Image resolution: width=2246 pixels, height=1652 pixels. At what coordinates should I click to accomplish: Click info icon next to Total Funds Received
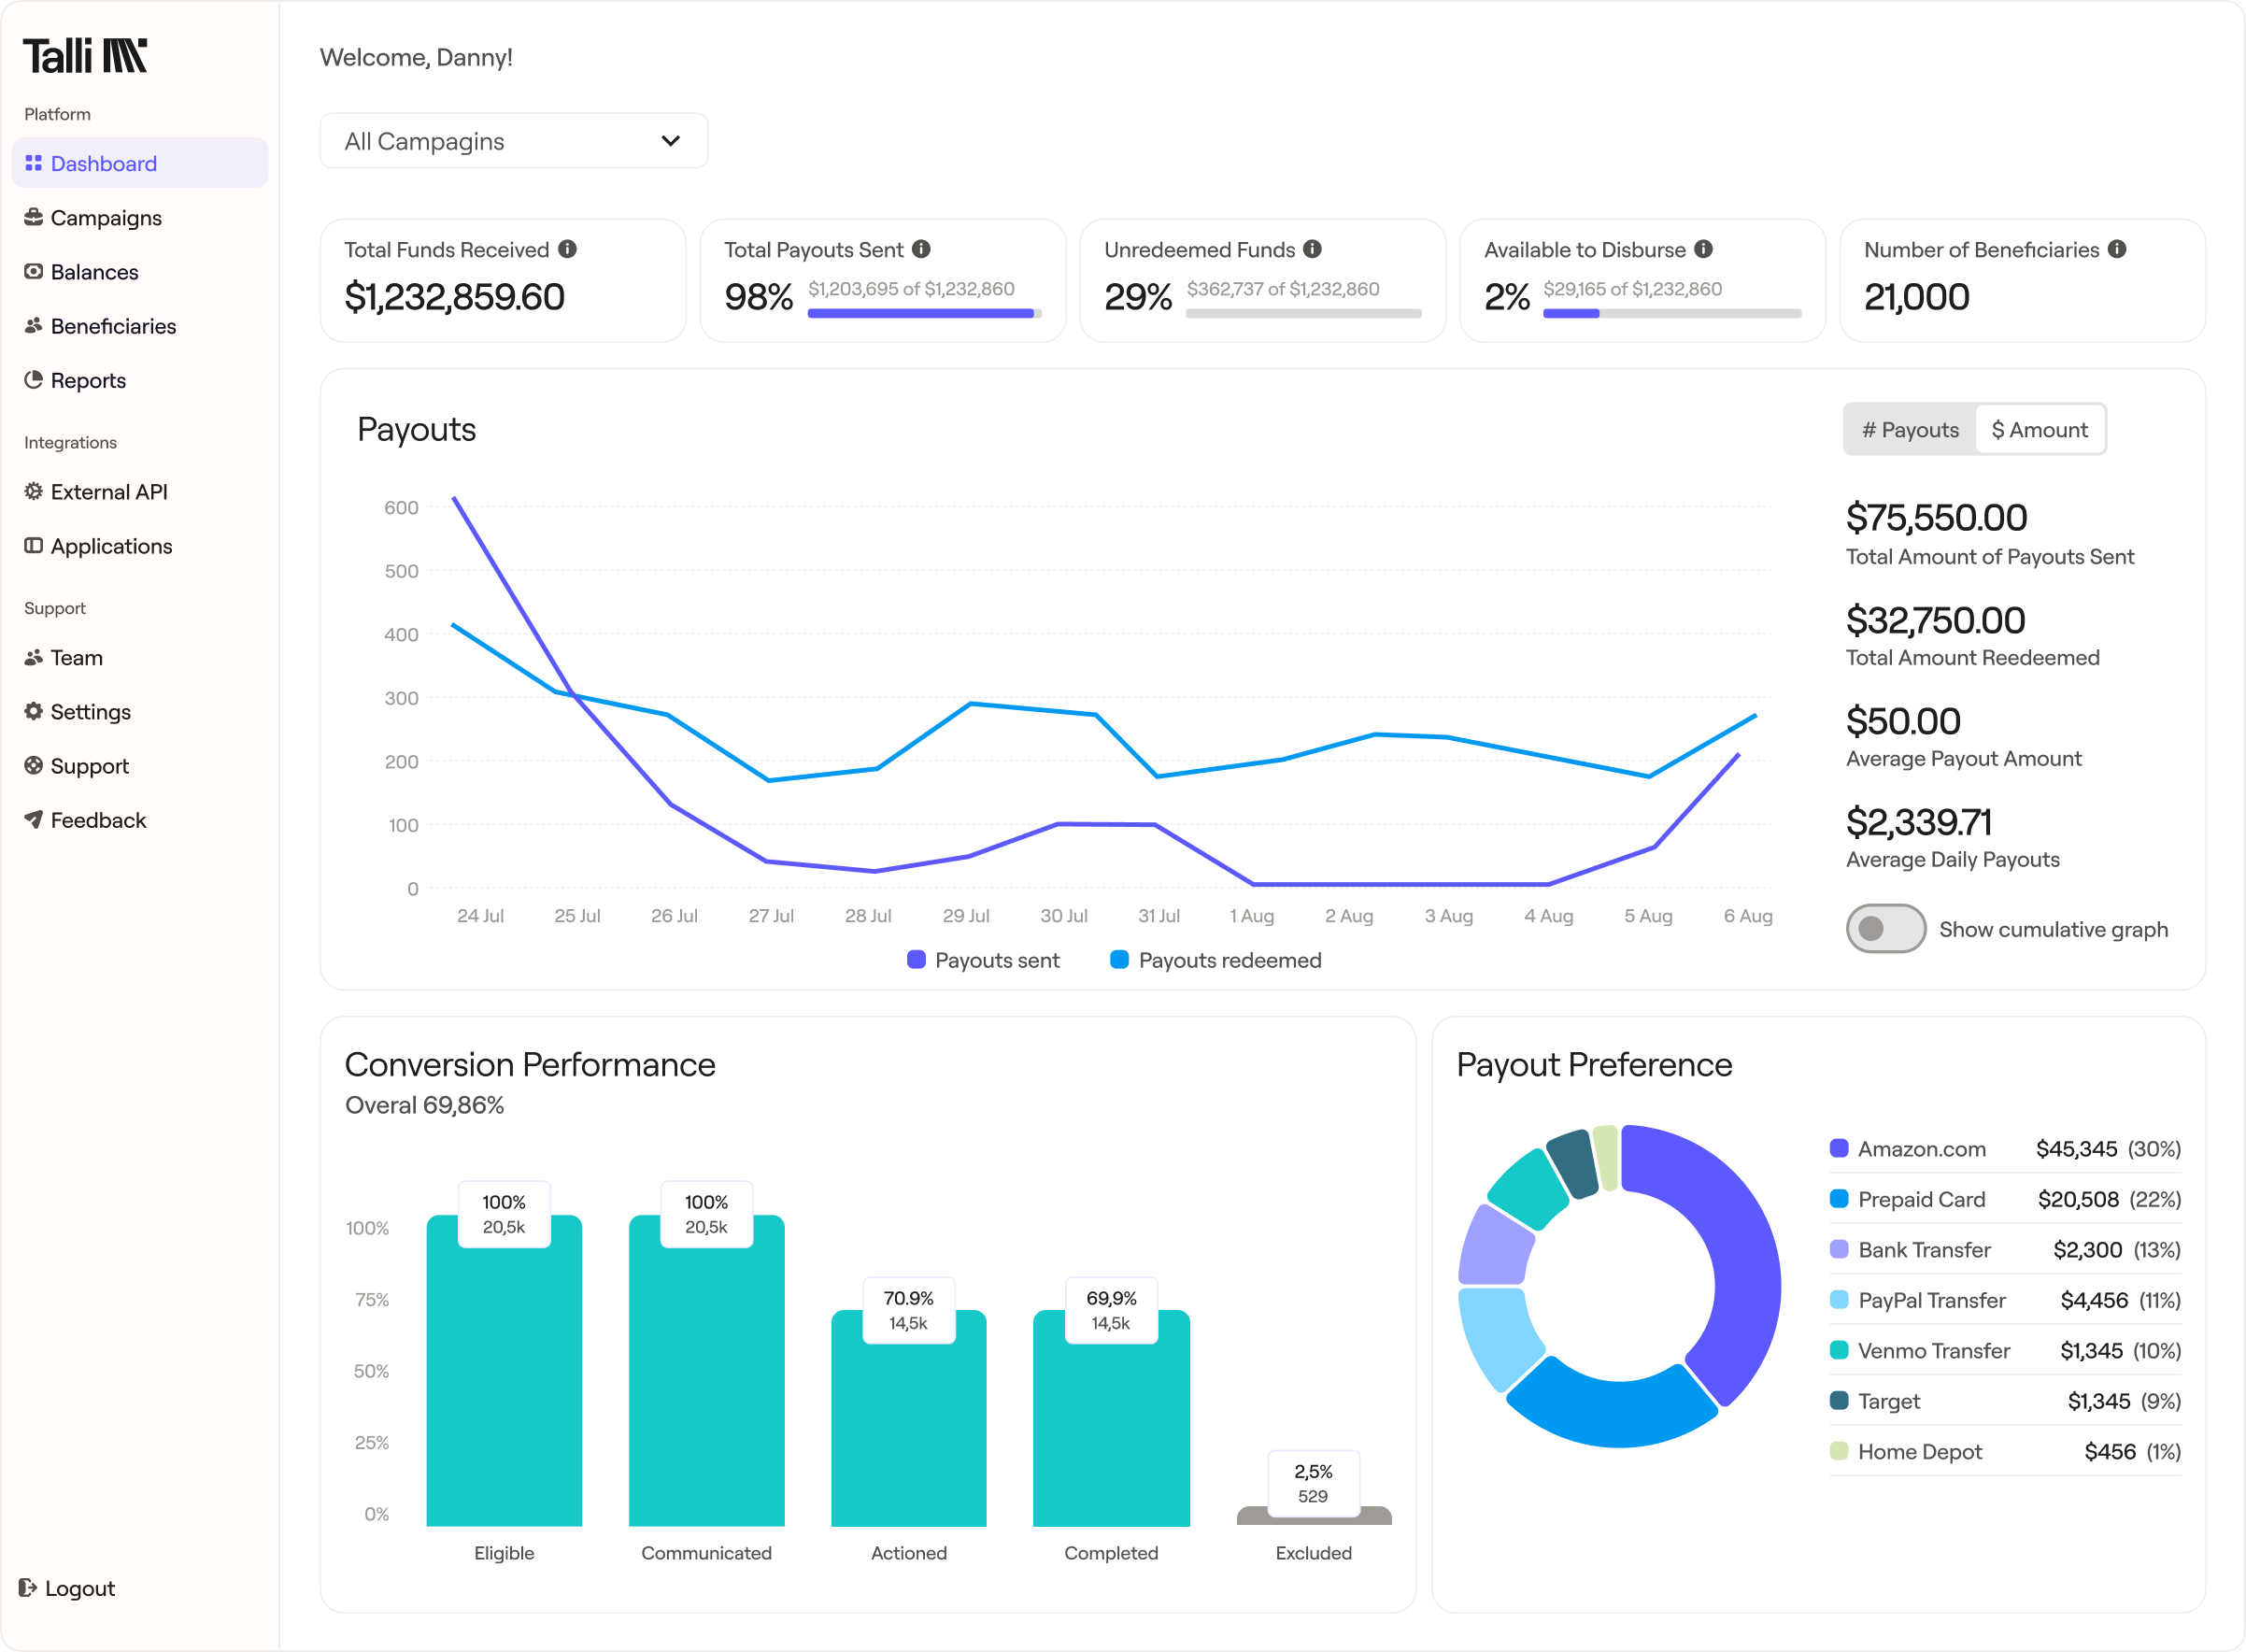click(567, 249)
